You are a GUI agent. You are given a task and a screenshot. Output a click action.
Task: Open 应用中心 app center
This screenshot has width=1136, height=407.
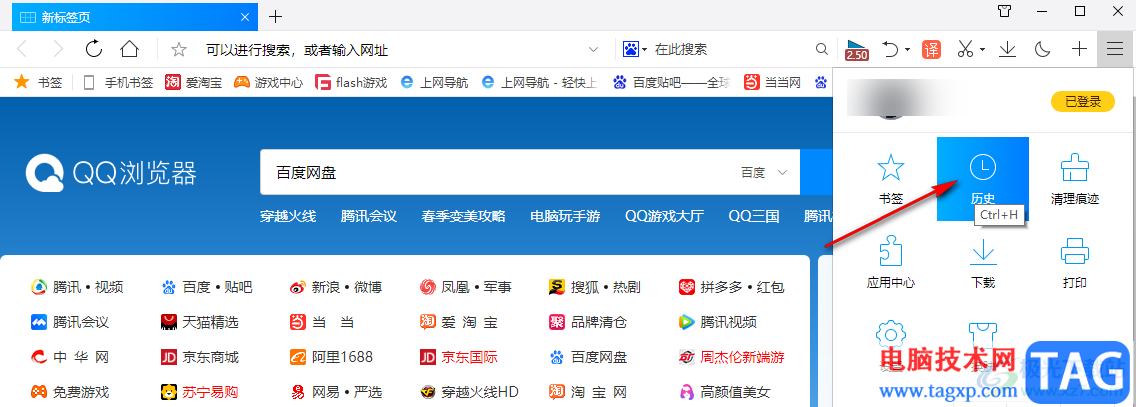(x=890, y=262)
